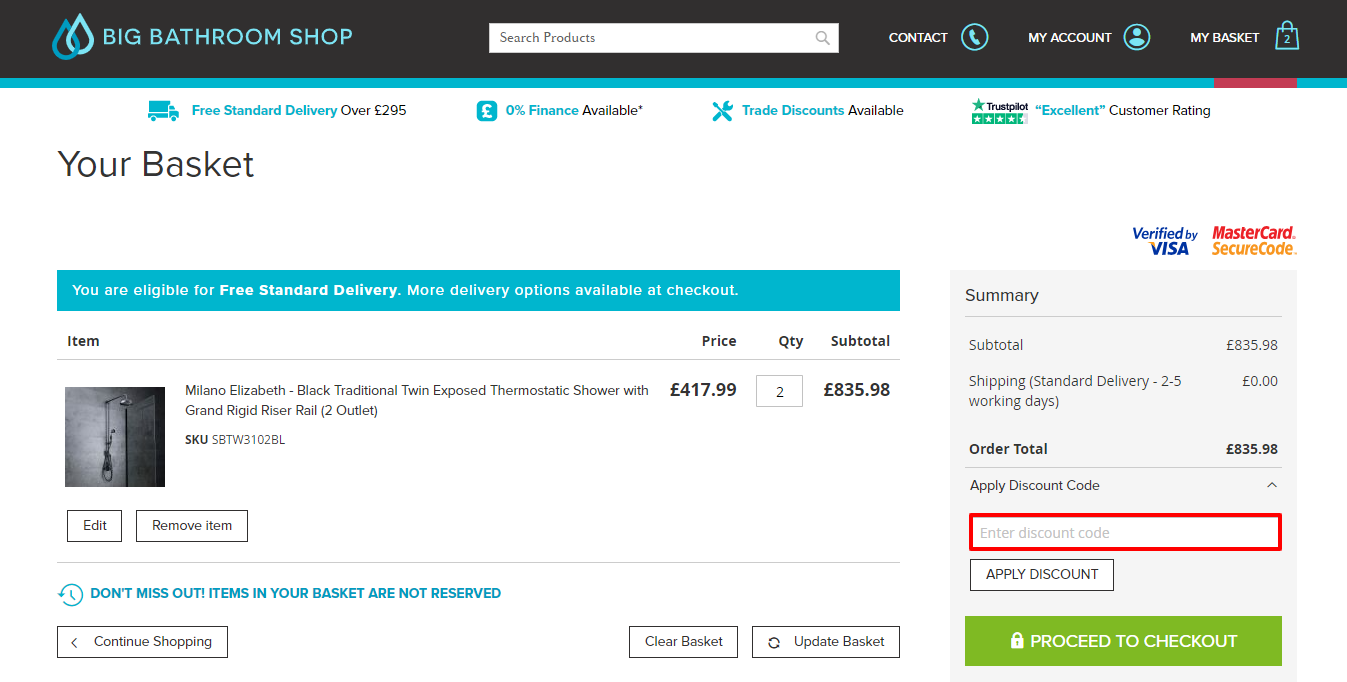Open Contact via the phone icon
Viewport: 1347px width, 682px height.
pos(974,37)
